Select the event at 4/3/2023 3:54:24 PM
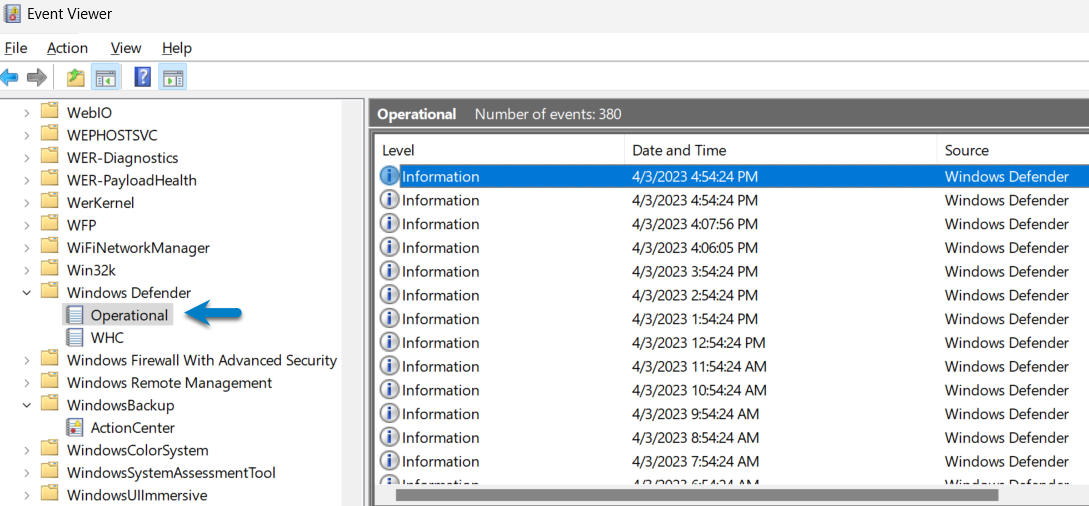 pyautogui.click(x=732, y=271)
